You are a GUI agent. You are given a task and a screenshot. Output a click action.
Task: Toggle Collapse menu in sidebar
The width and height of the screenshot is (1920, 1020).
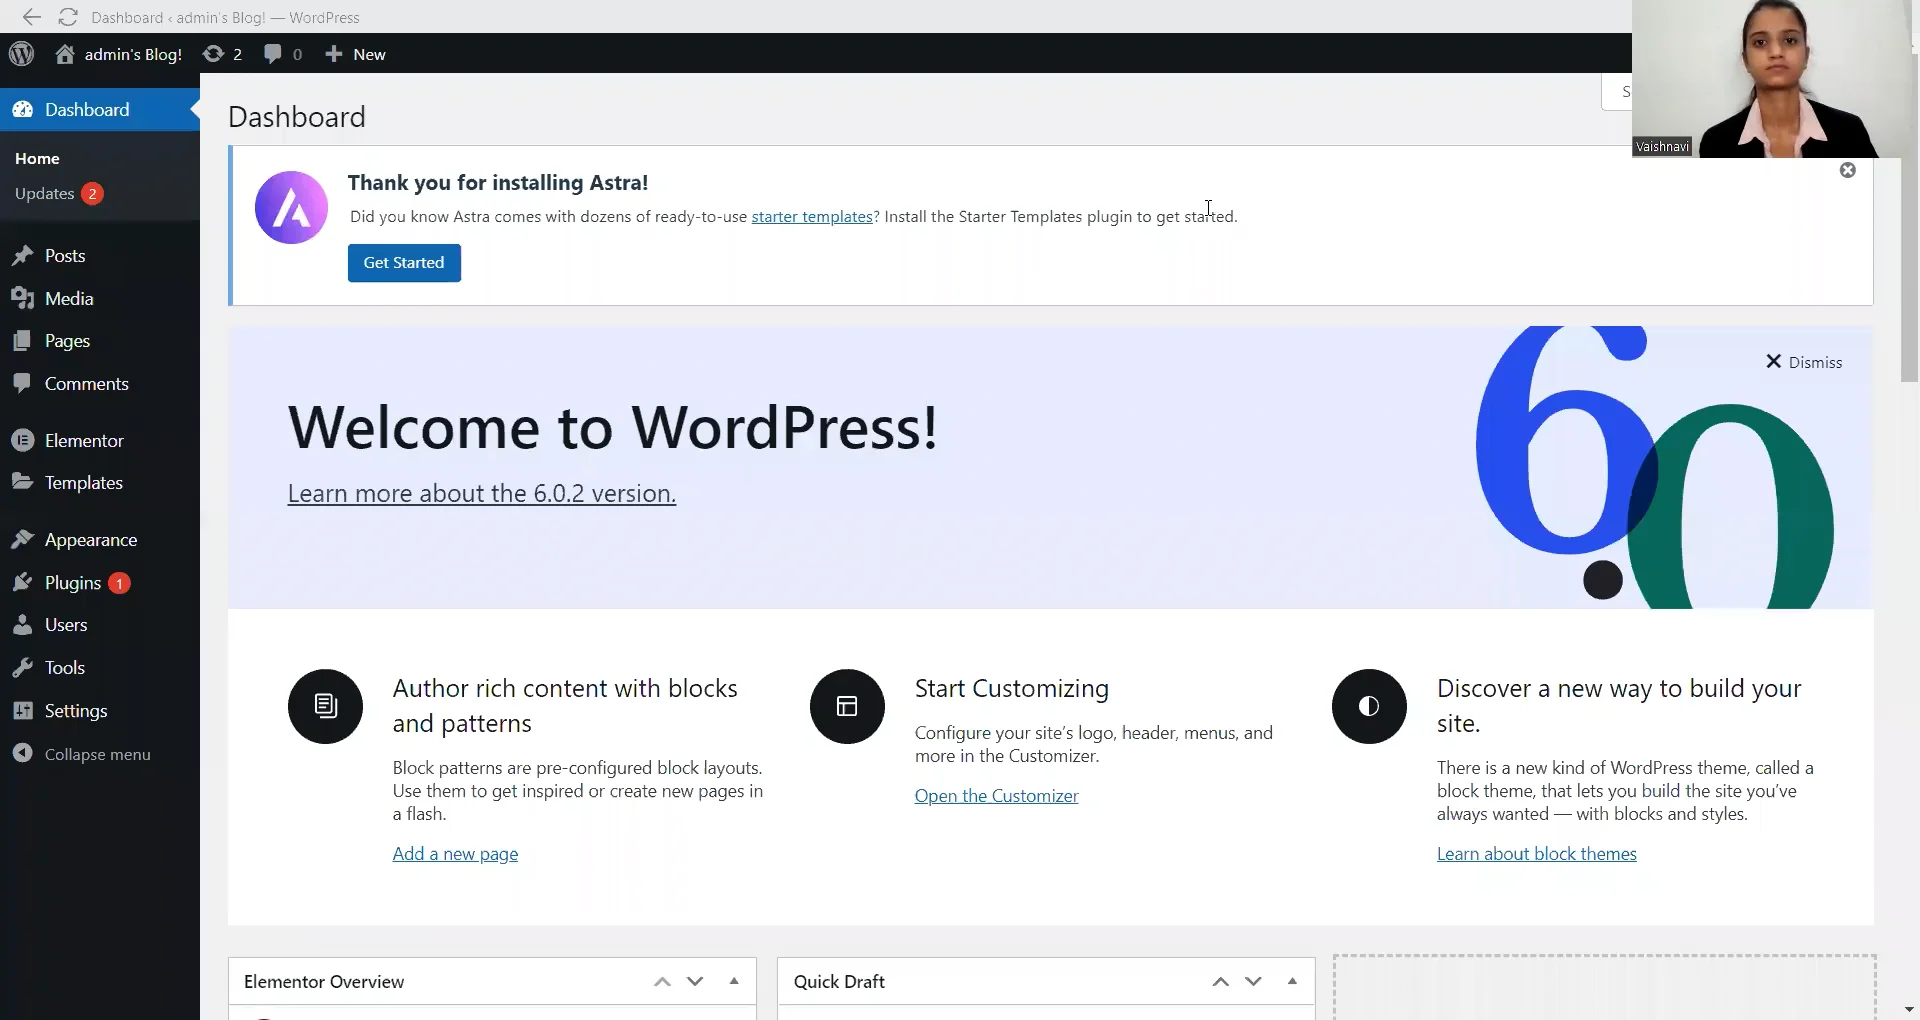pyautogui.click(x=24, y=753)
